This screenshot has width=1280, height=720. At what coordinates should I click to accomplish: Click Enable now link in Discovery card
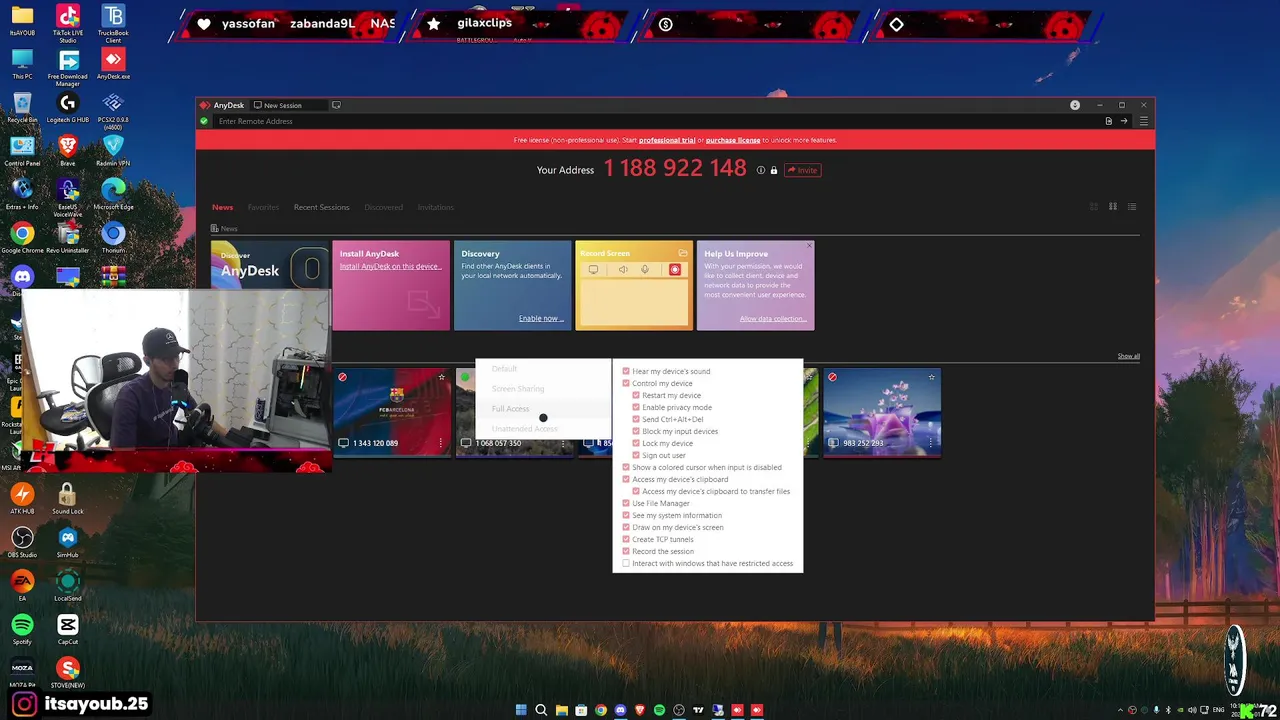(x=541, y=318)
